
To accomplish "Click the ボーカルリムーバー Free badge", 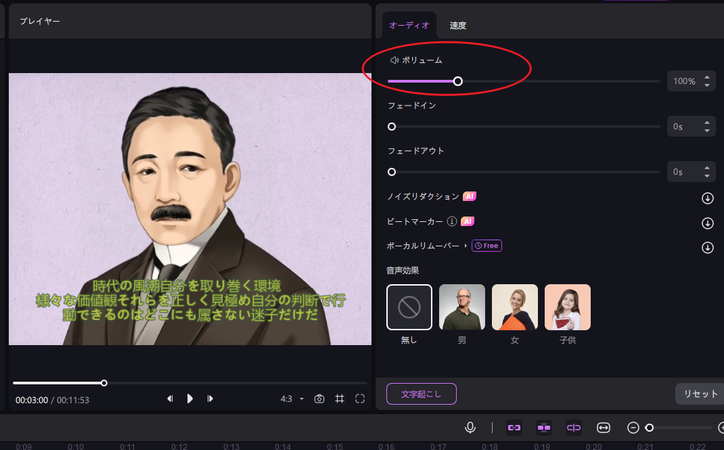I will (487, 246).
